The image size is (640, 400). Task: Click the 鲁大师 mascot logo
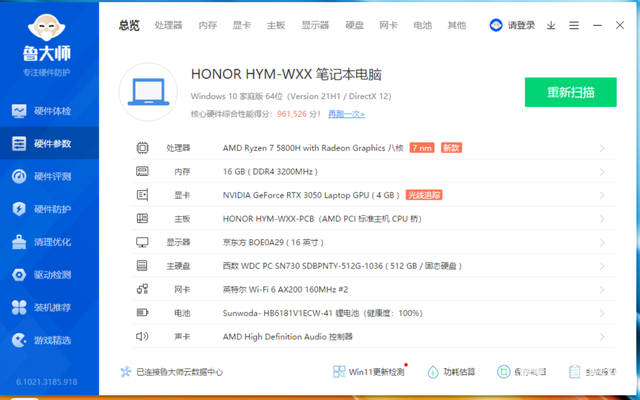click(x=47, y=27)
